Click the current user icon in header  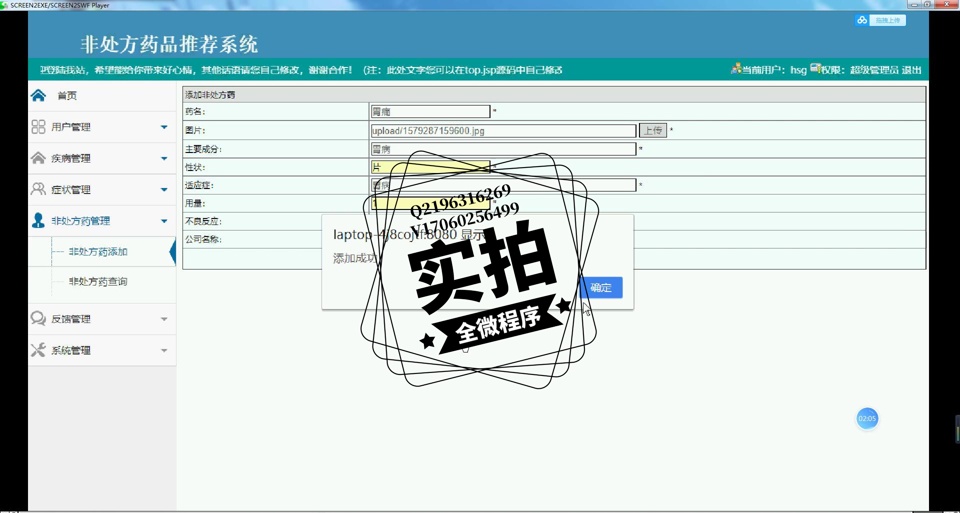(x=736, y=69)
